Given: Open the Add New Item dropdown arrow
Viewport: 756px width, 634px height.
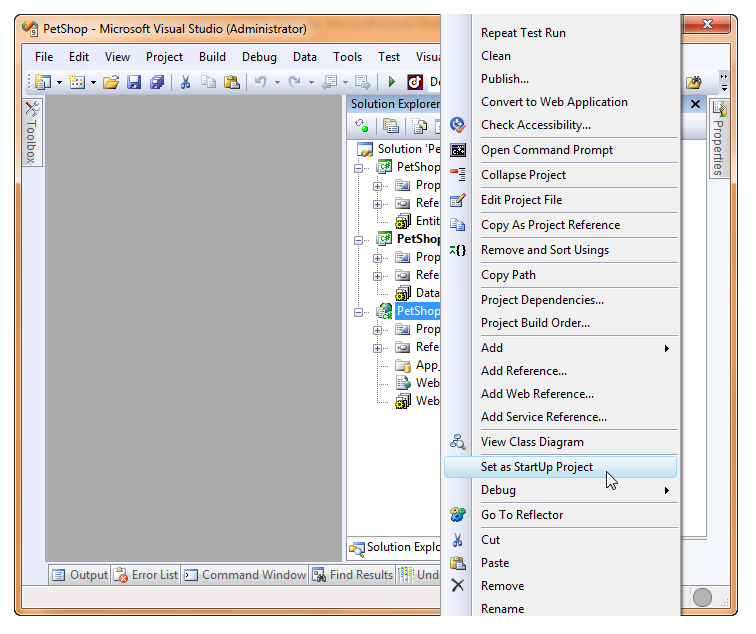Looking at the screenshot, I should (93, 82).
